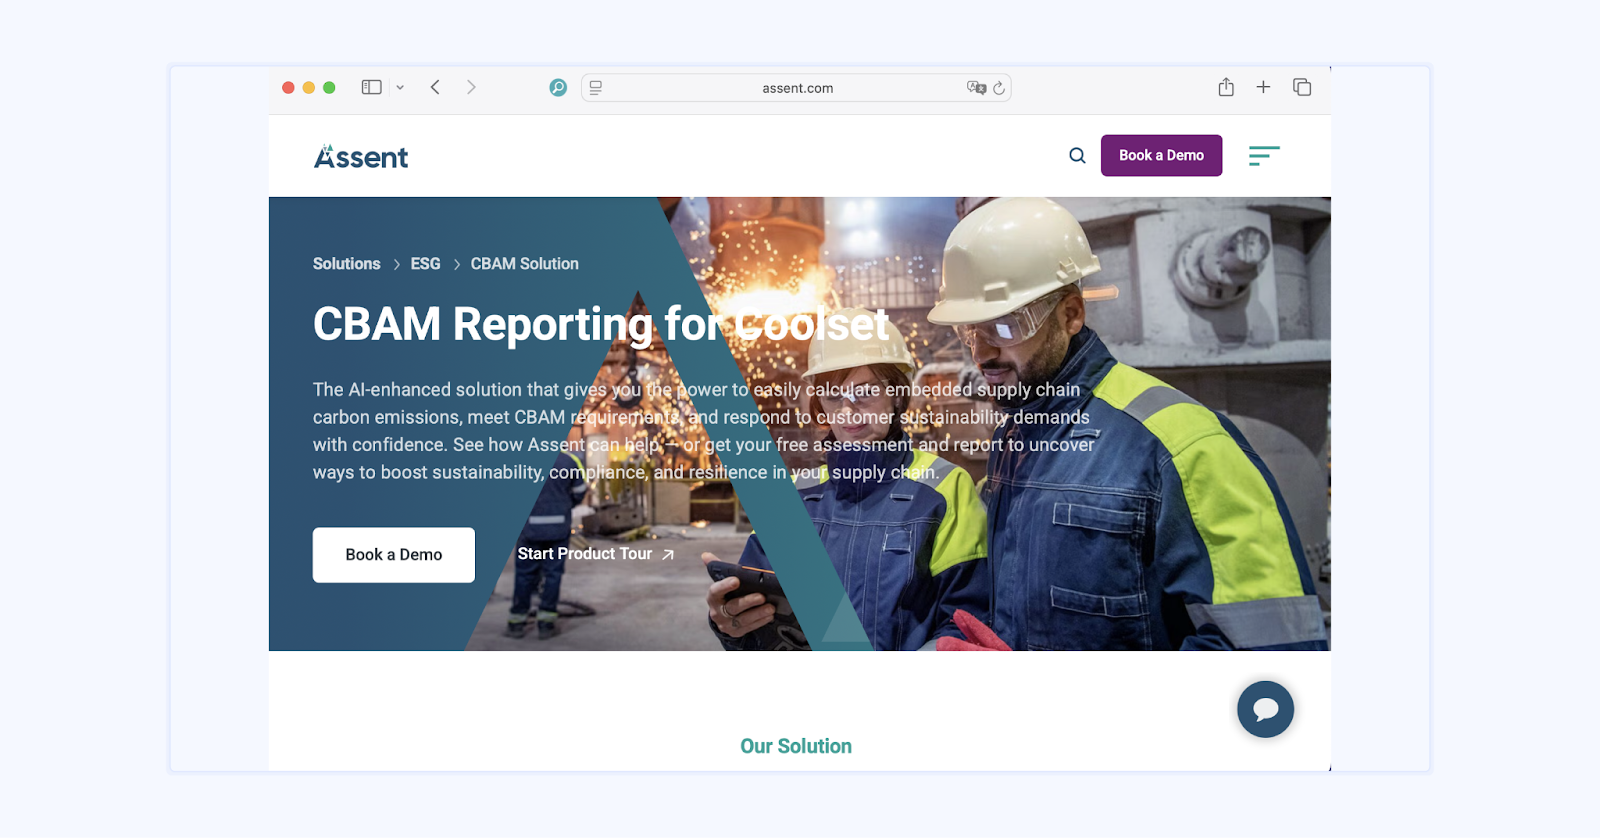Go back with the browser back arrow
Image resolution: width=1600 pixels, height=838 pixels.
435,87
